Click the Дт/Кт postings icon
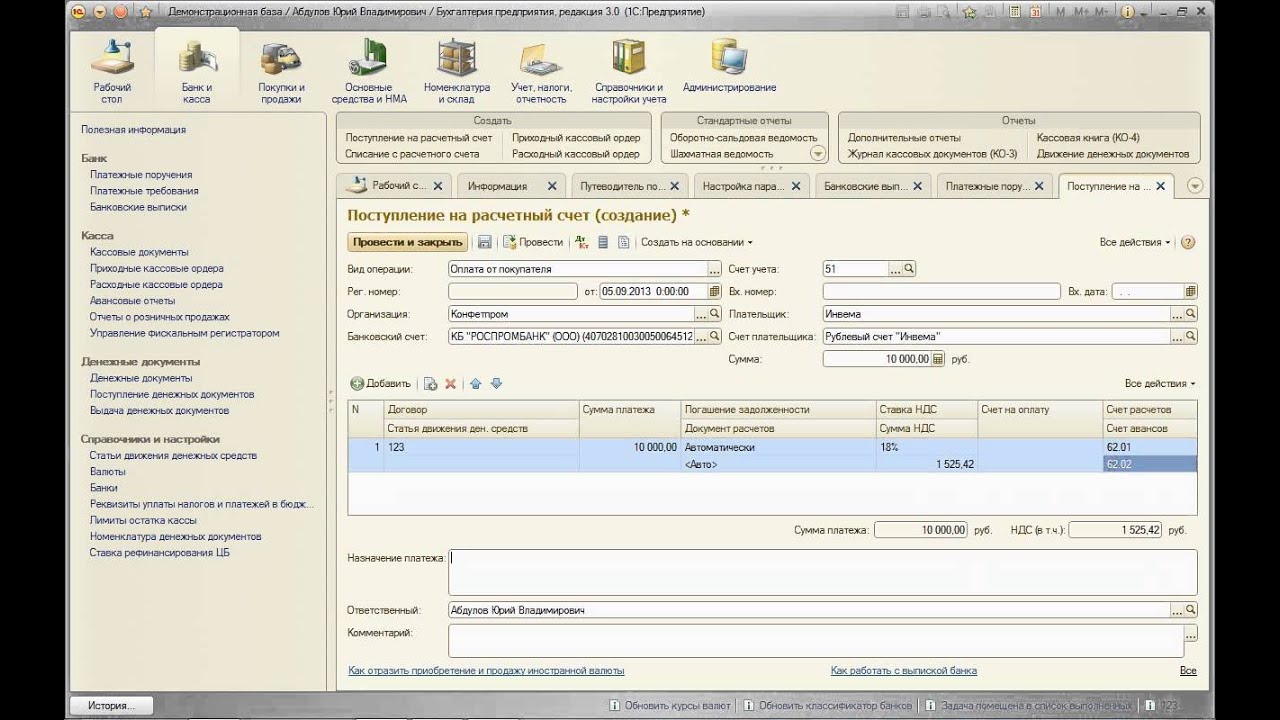 click(x=582, y=242)
